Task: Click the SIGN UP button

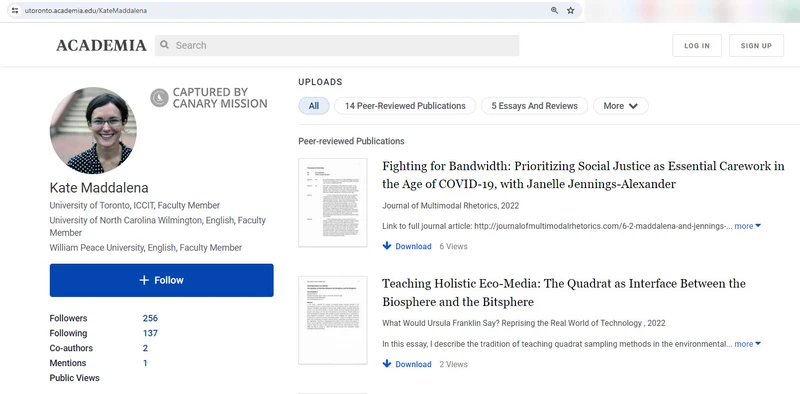Action: (x=756, y=45)
